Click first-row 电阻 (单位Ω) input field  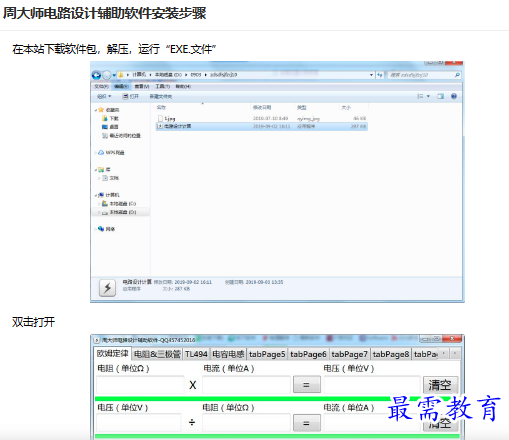[x=140, y=385]
